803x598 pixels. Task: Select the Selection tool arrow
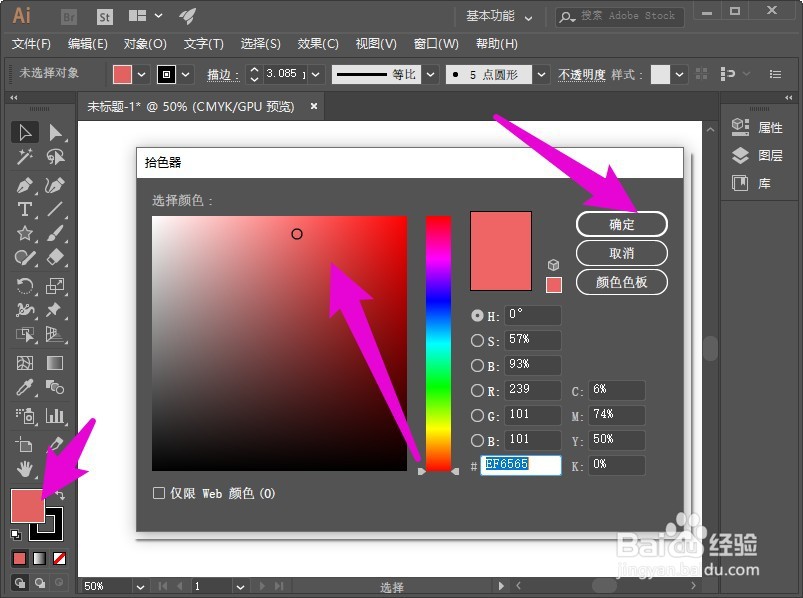(x=25, y=132)
